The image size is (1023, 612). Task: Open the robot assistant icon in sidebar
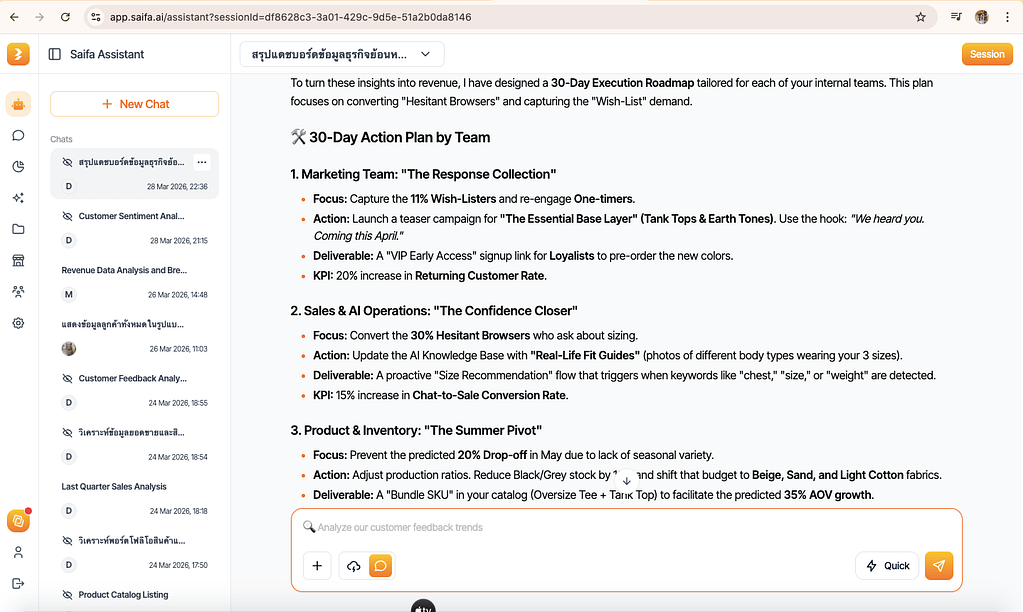(x=18, y=104)
